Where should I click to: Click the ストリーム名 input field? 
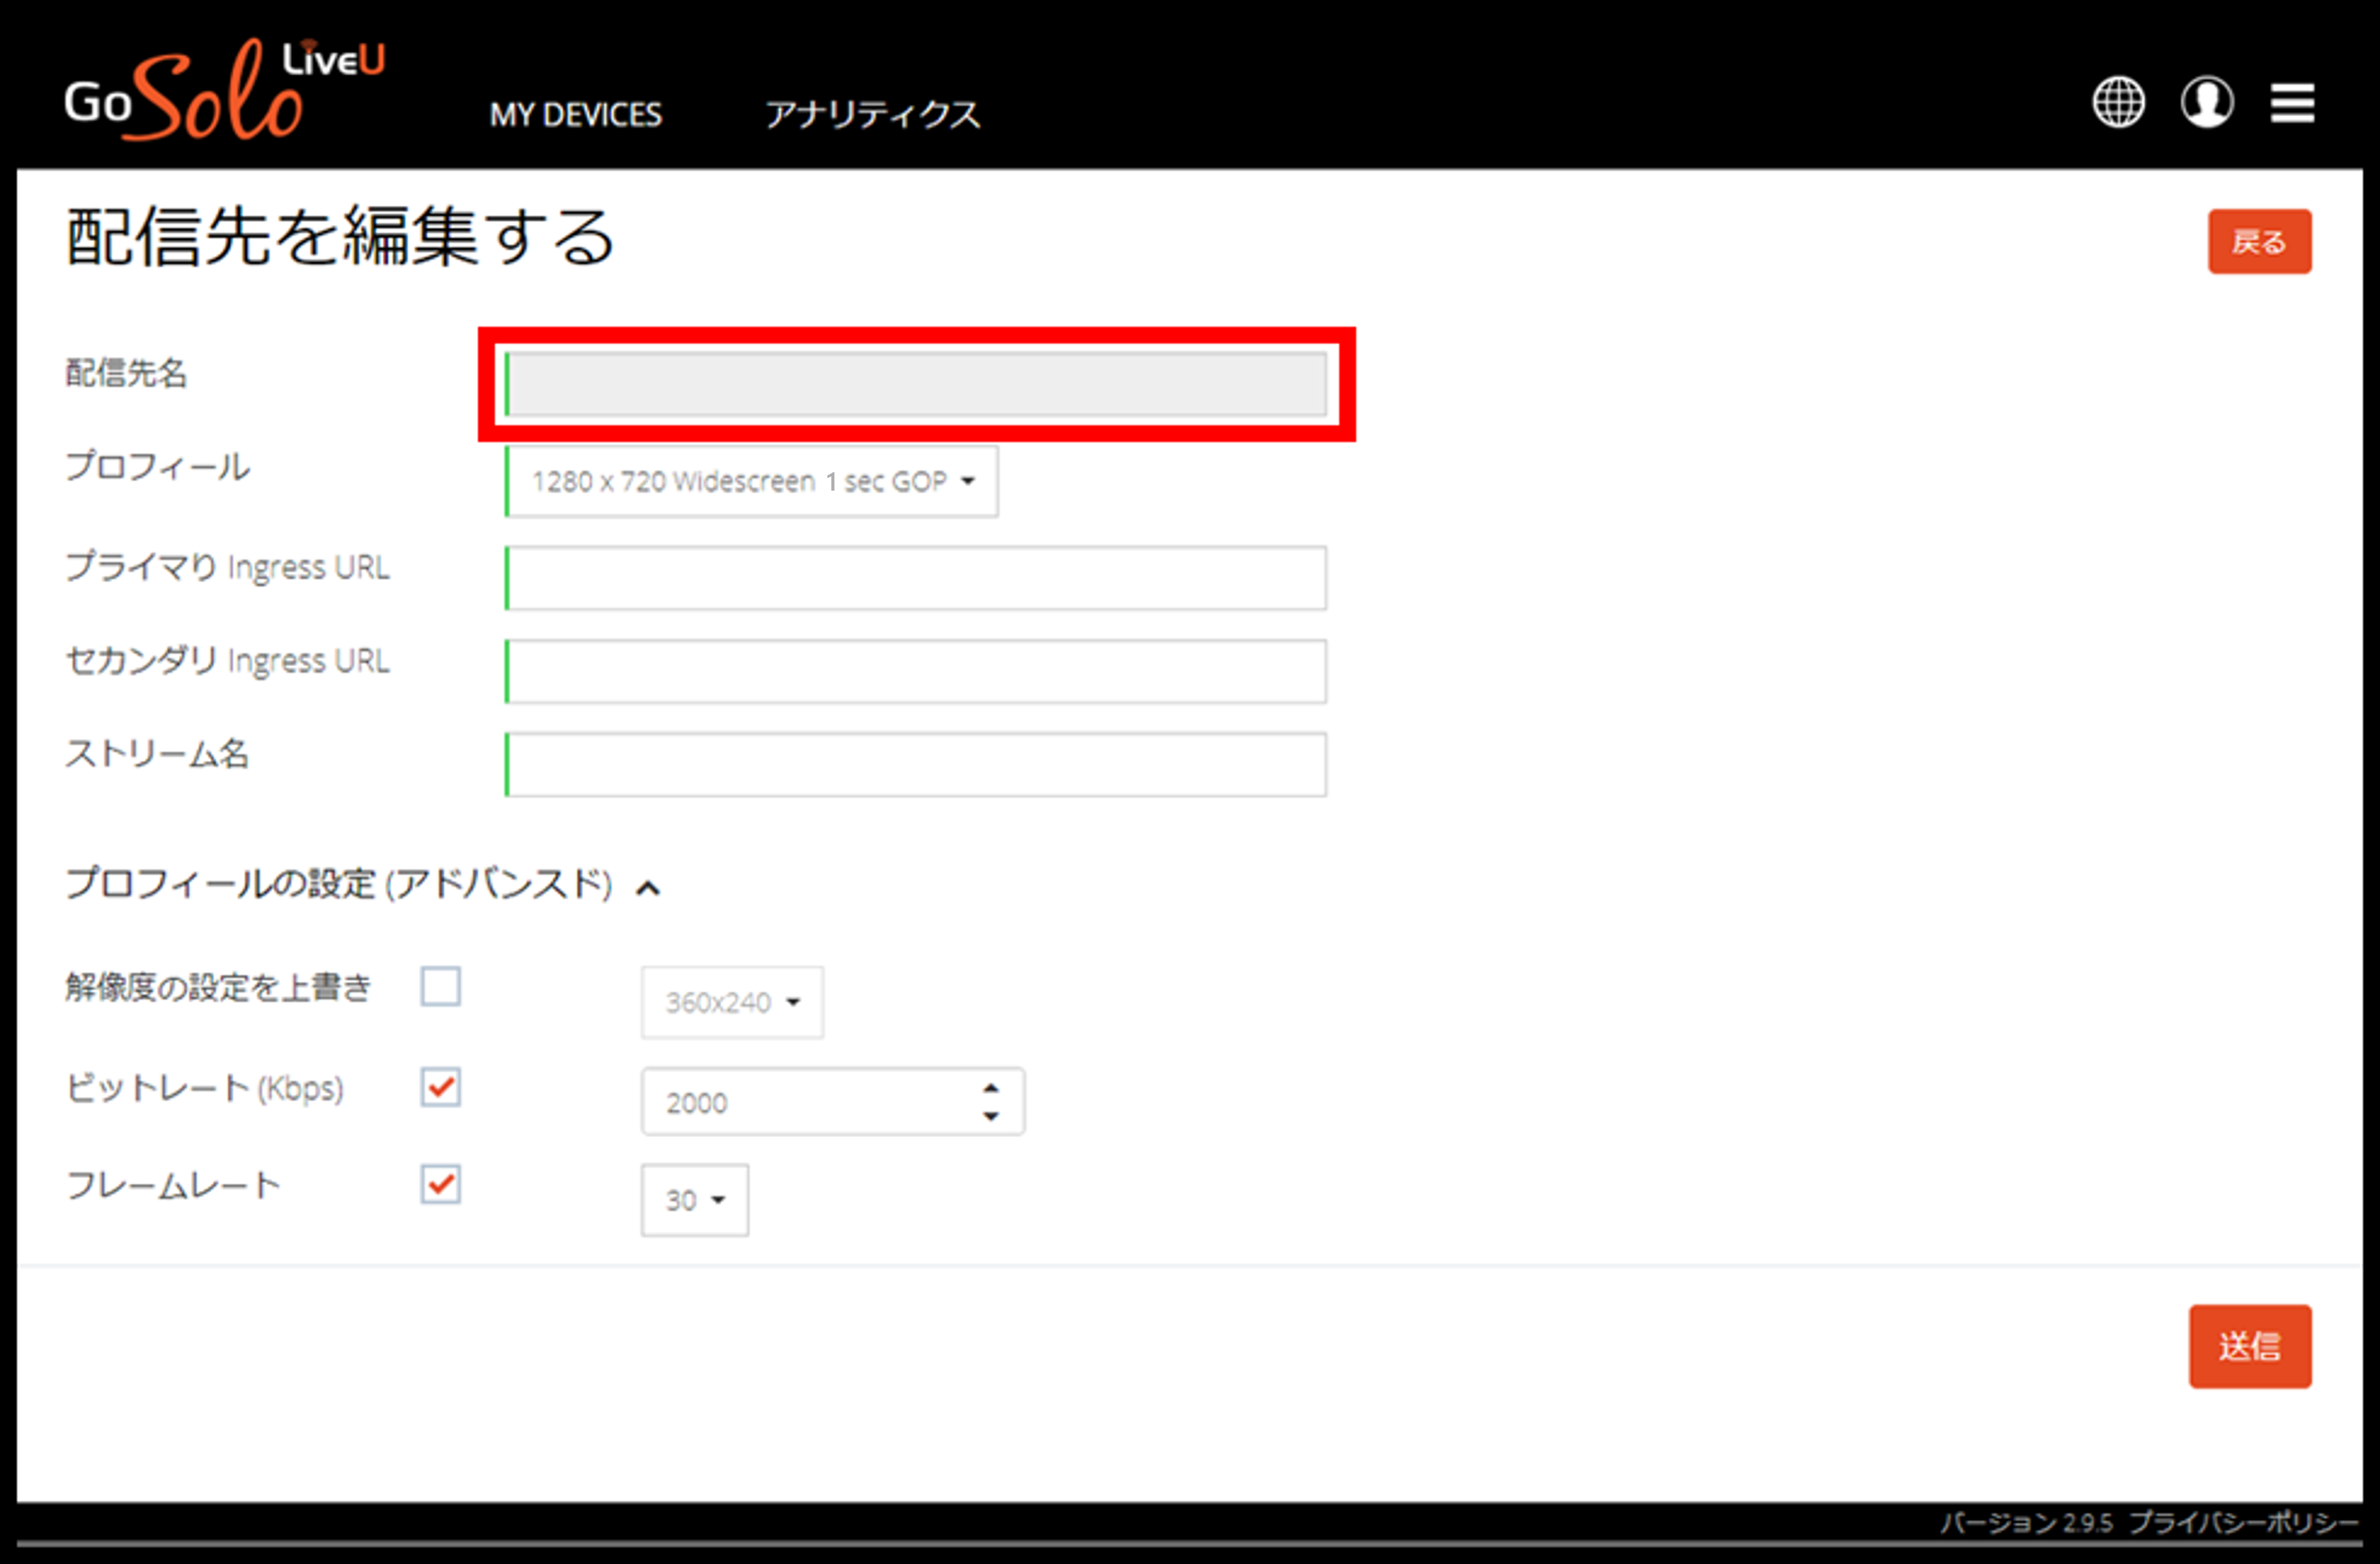[916, 765]
